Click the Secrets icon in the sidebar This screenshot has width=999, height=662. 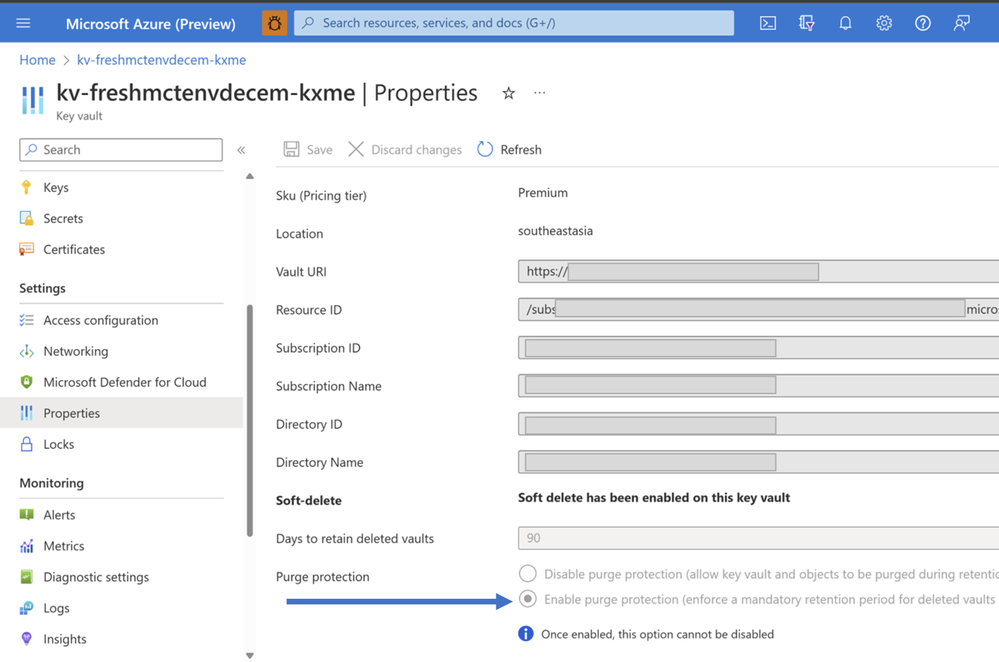click(x=26, y=219)
